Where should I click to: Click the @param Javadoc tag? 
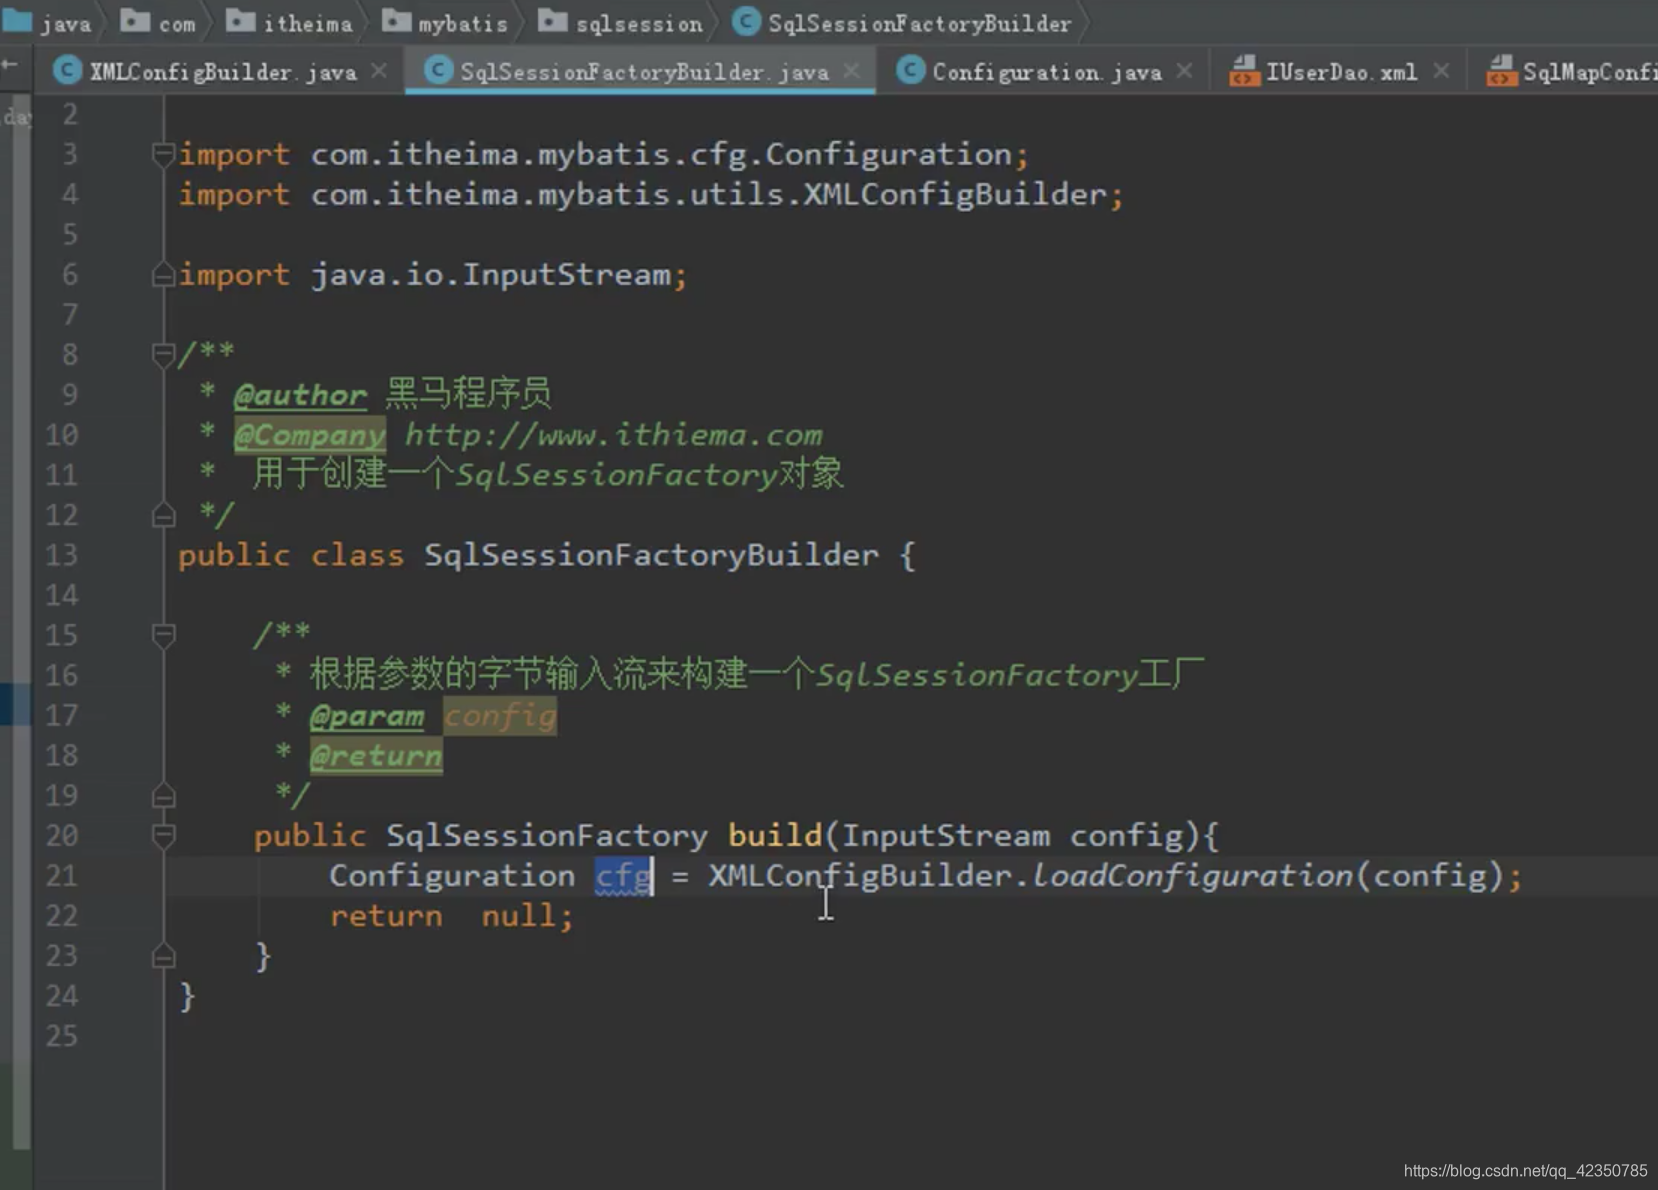click(x=367, y=716)
